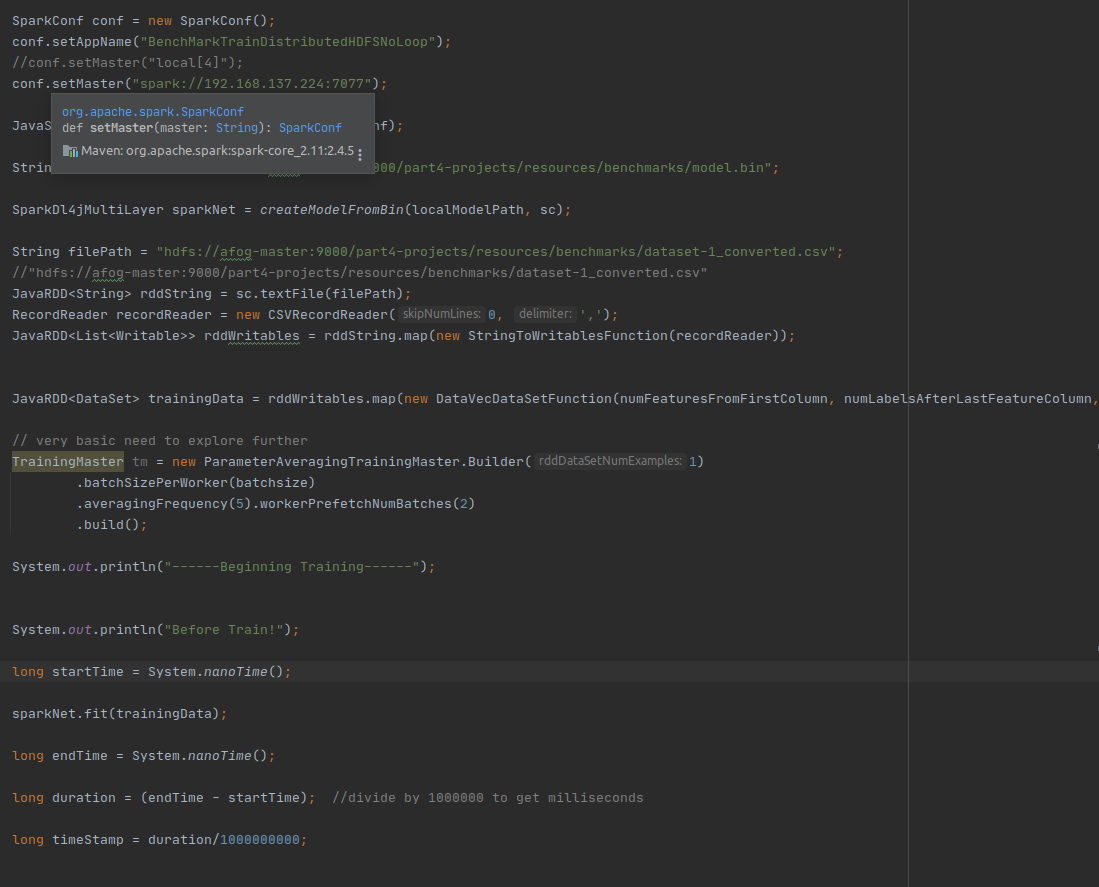
Task: Click the divide by 1000000 comment
Action: tap(488, 798)
